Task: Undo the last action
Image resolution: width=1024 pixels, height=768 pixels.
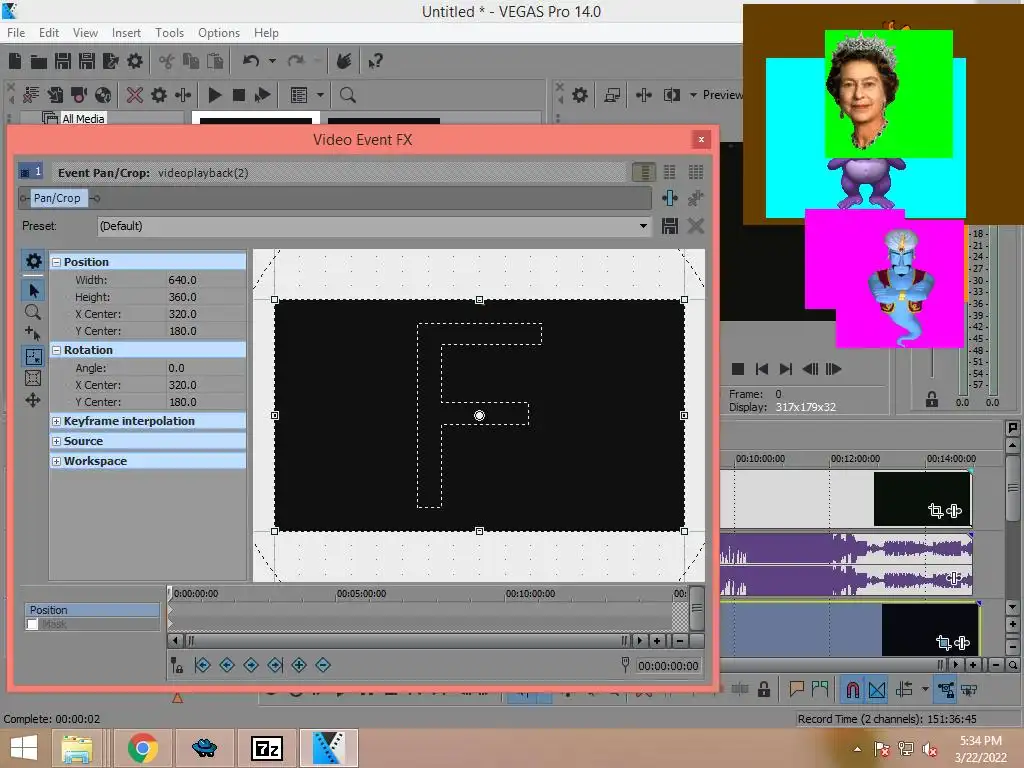Action: [x=251, y=61]
